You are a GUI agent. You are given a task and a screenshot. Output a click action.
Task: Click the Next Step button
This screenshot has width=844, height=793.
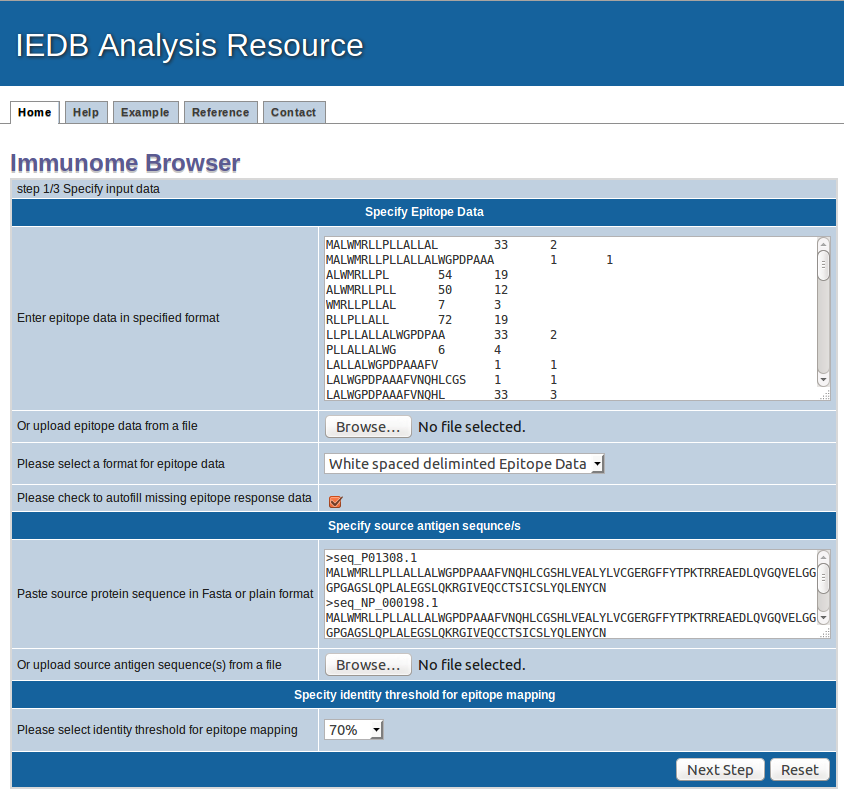click(720, 770)
